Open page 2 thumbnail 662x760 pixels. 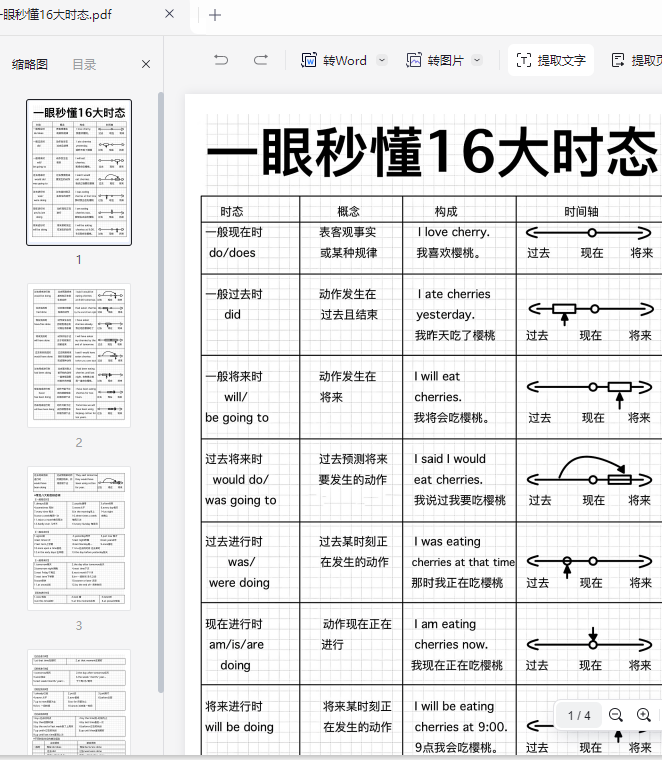coord(79,355)
